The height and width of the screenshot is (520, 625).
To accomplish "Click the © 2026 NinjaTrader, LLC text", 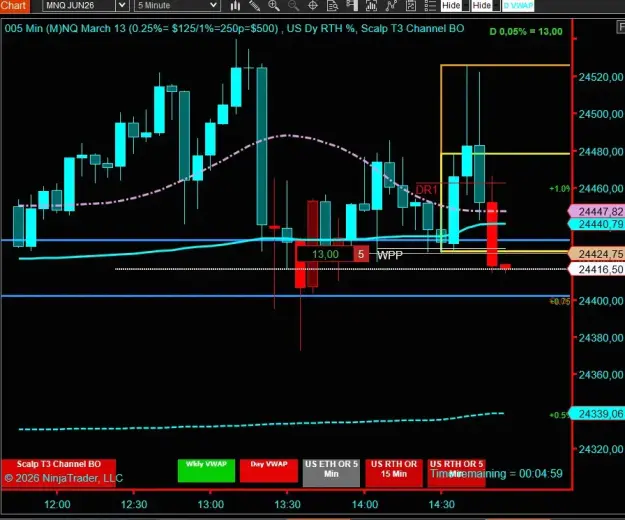I will 64,478.
